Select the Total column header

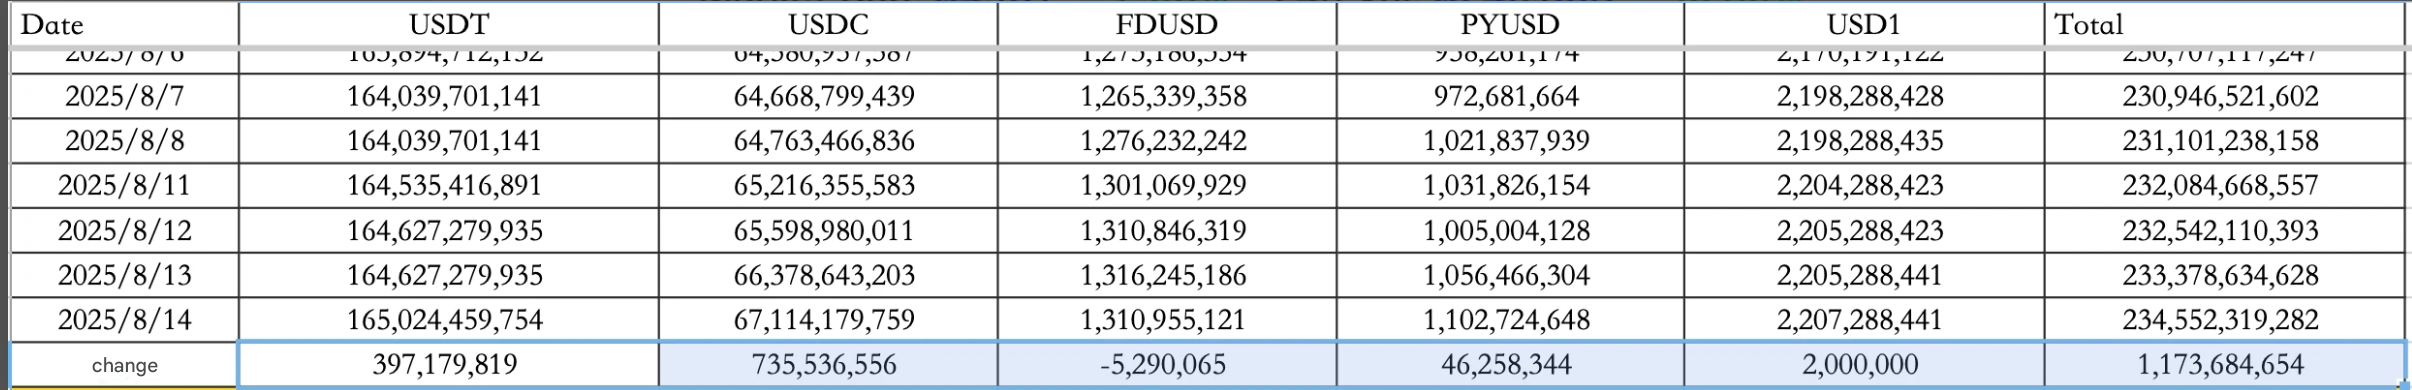[x=2224, y=24]
